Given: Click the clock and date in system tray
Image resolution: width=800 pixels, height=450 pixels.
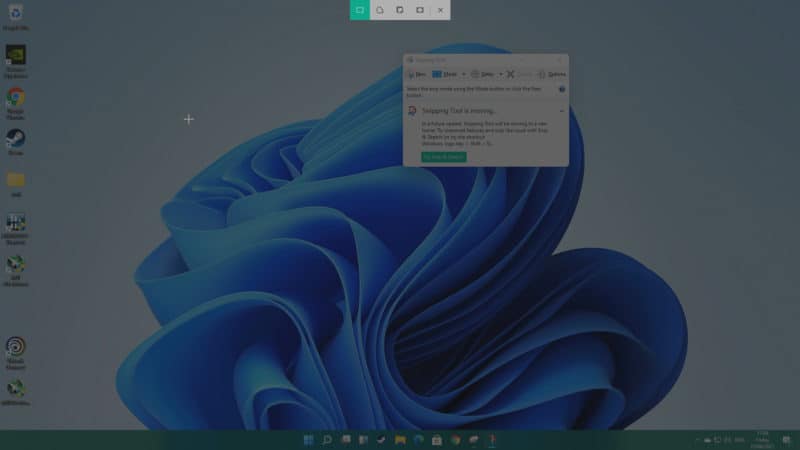Looking at the screenshot, I should pyautogui.click(x=762, y=440).
